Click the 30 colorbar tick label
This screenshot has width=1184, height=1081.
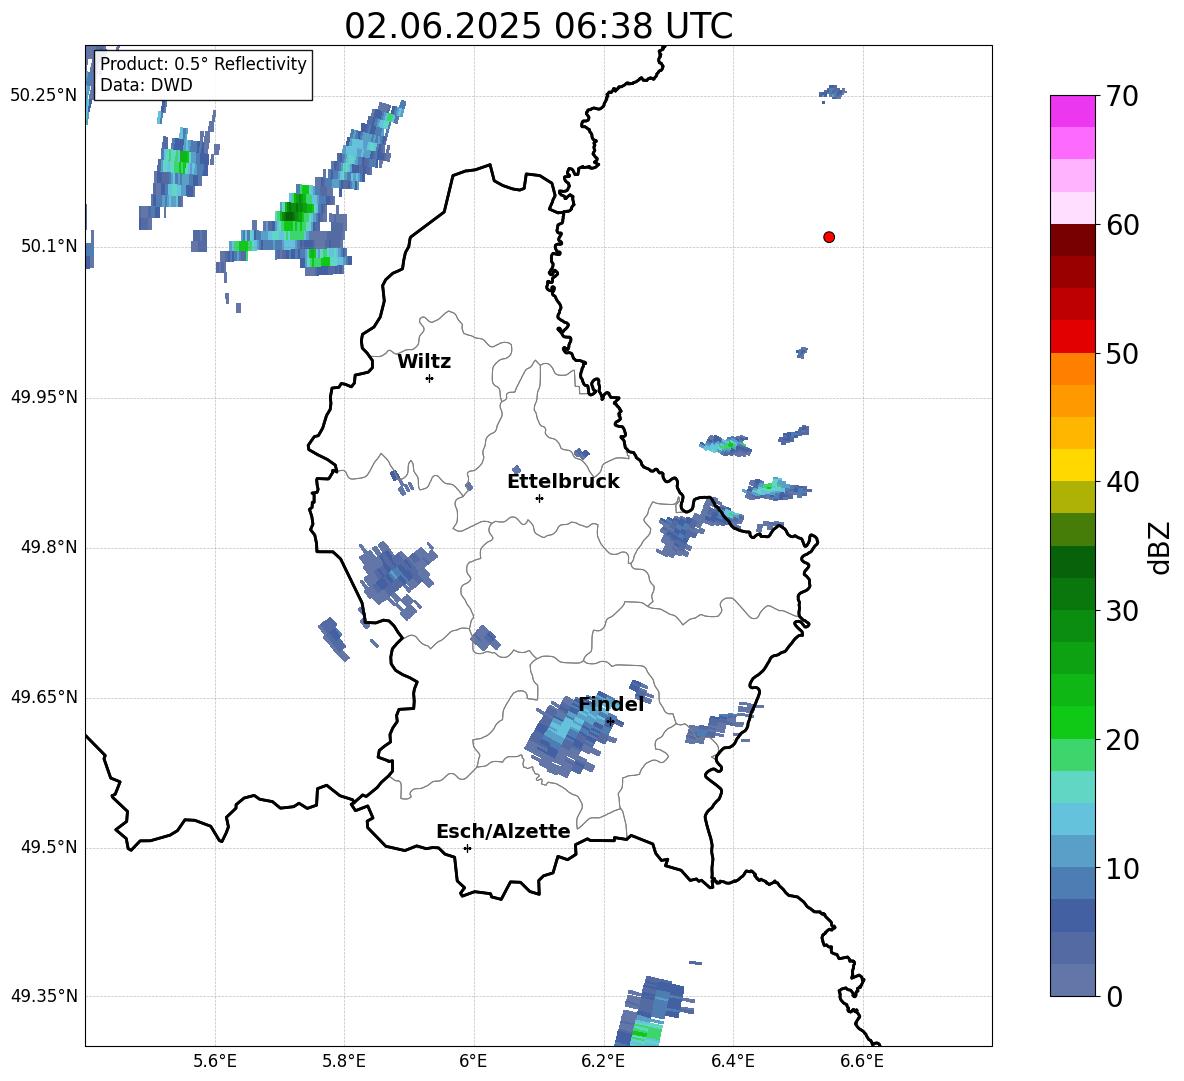pyautogui.click(x=1121, y=611)
